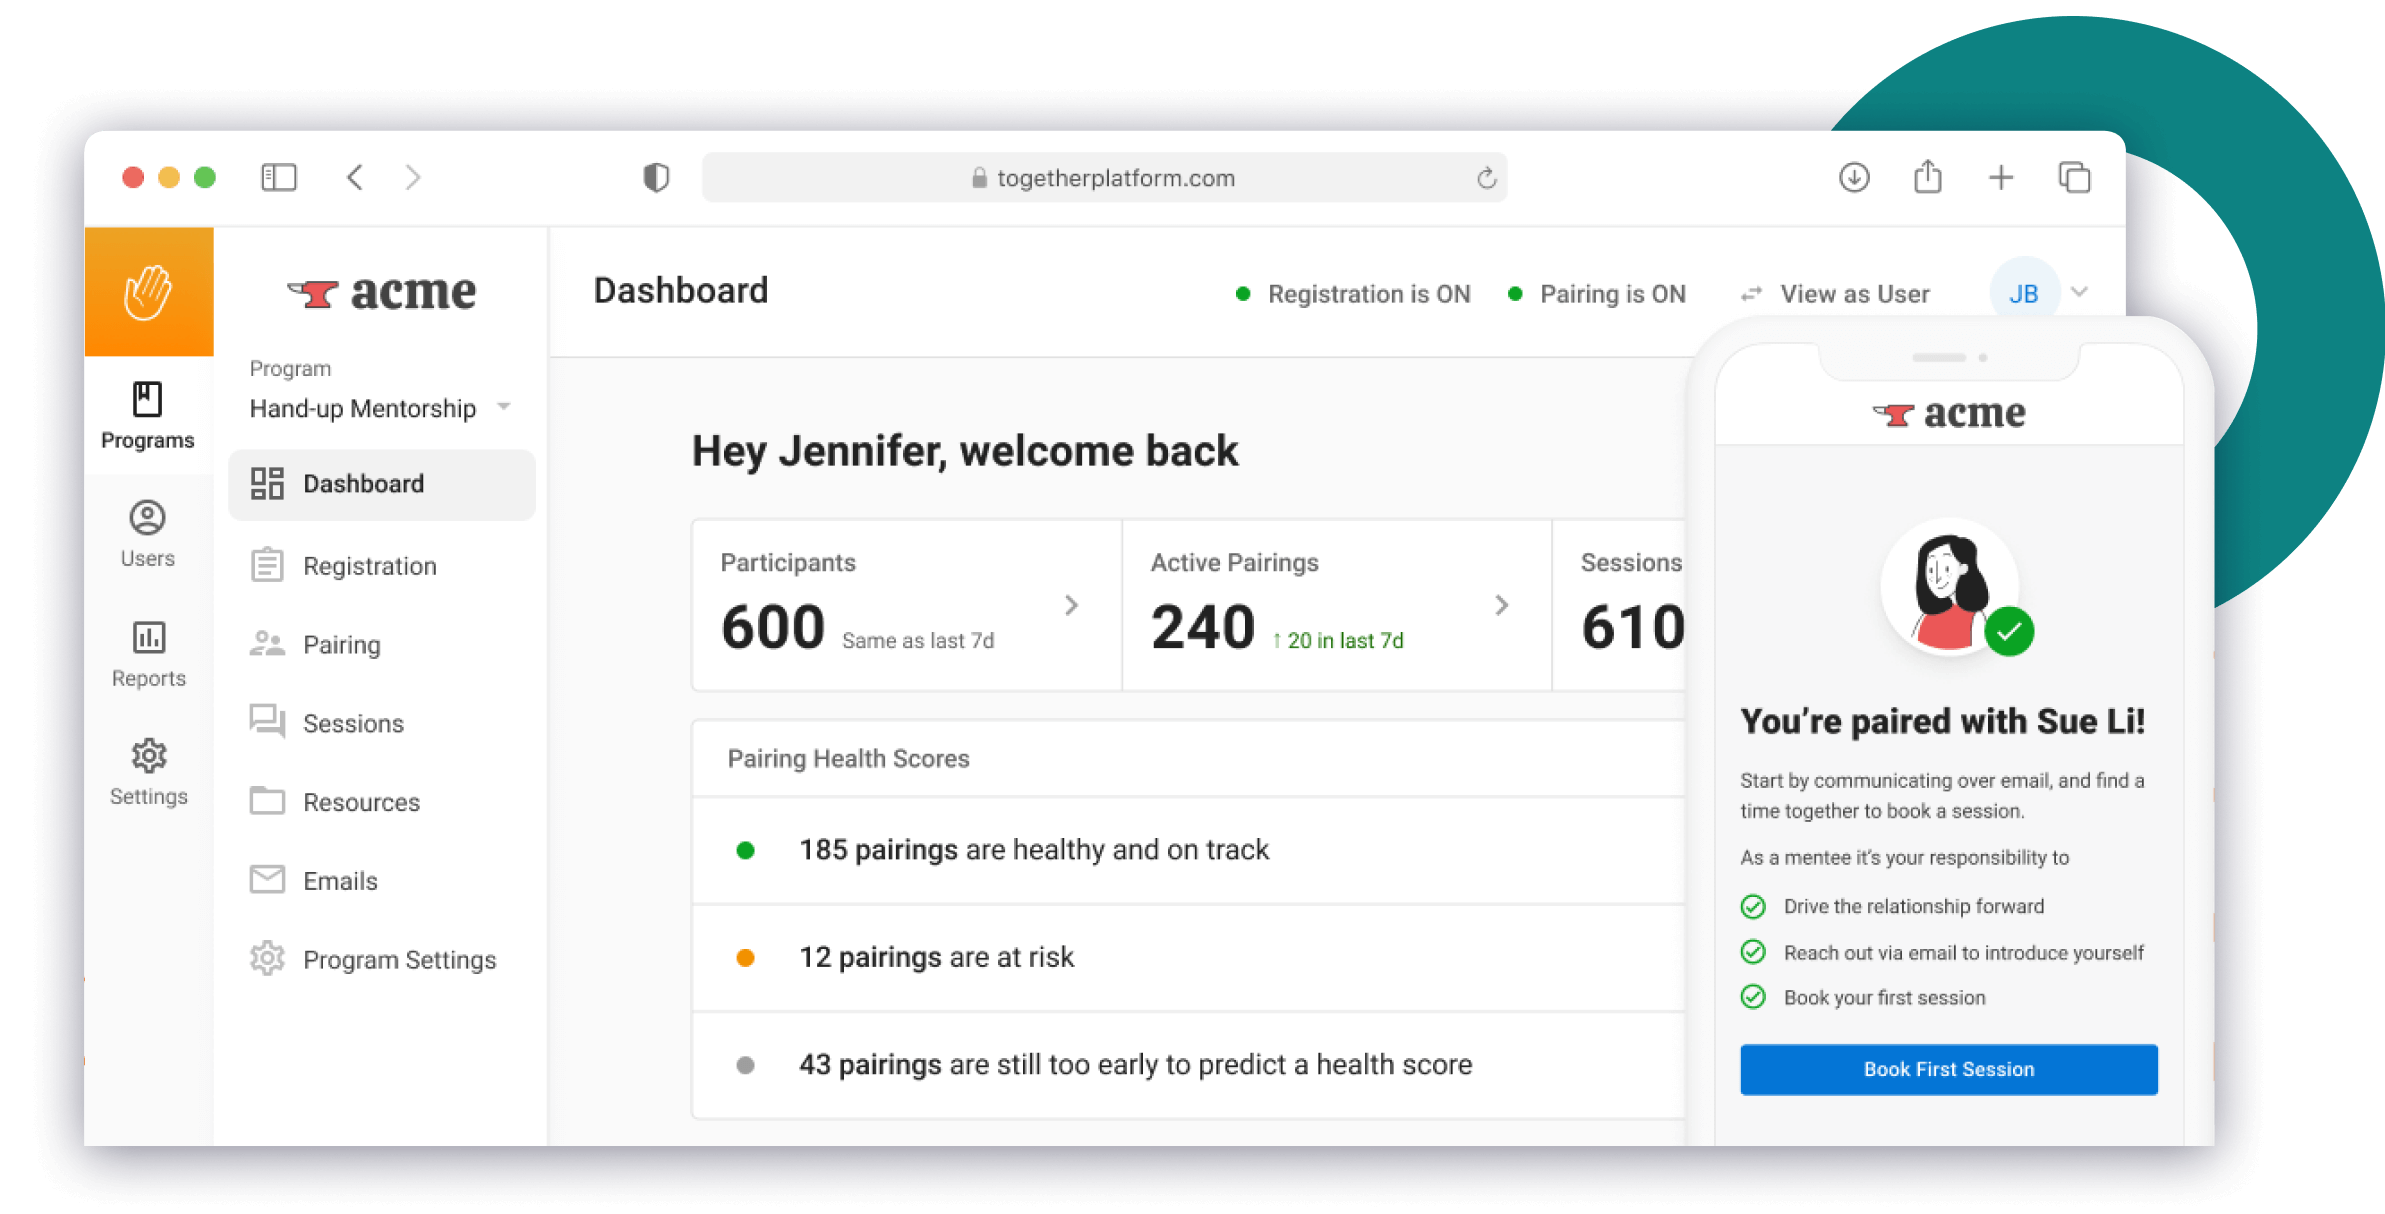Go back with the browser back arrow
Screen dimensions: 2385x1214
[354, 178]
